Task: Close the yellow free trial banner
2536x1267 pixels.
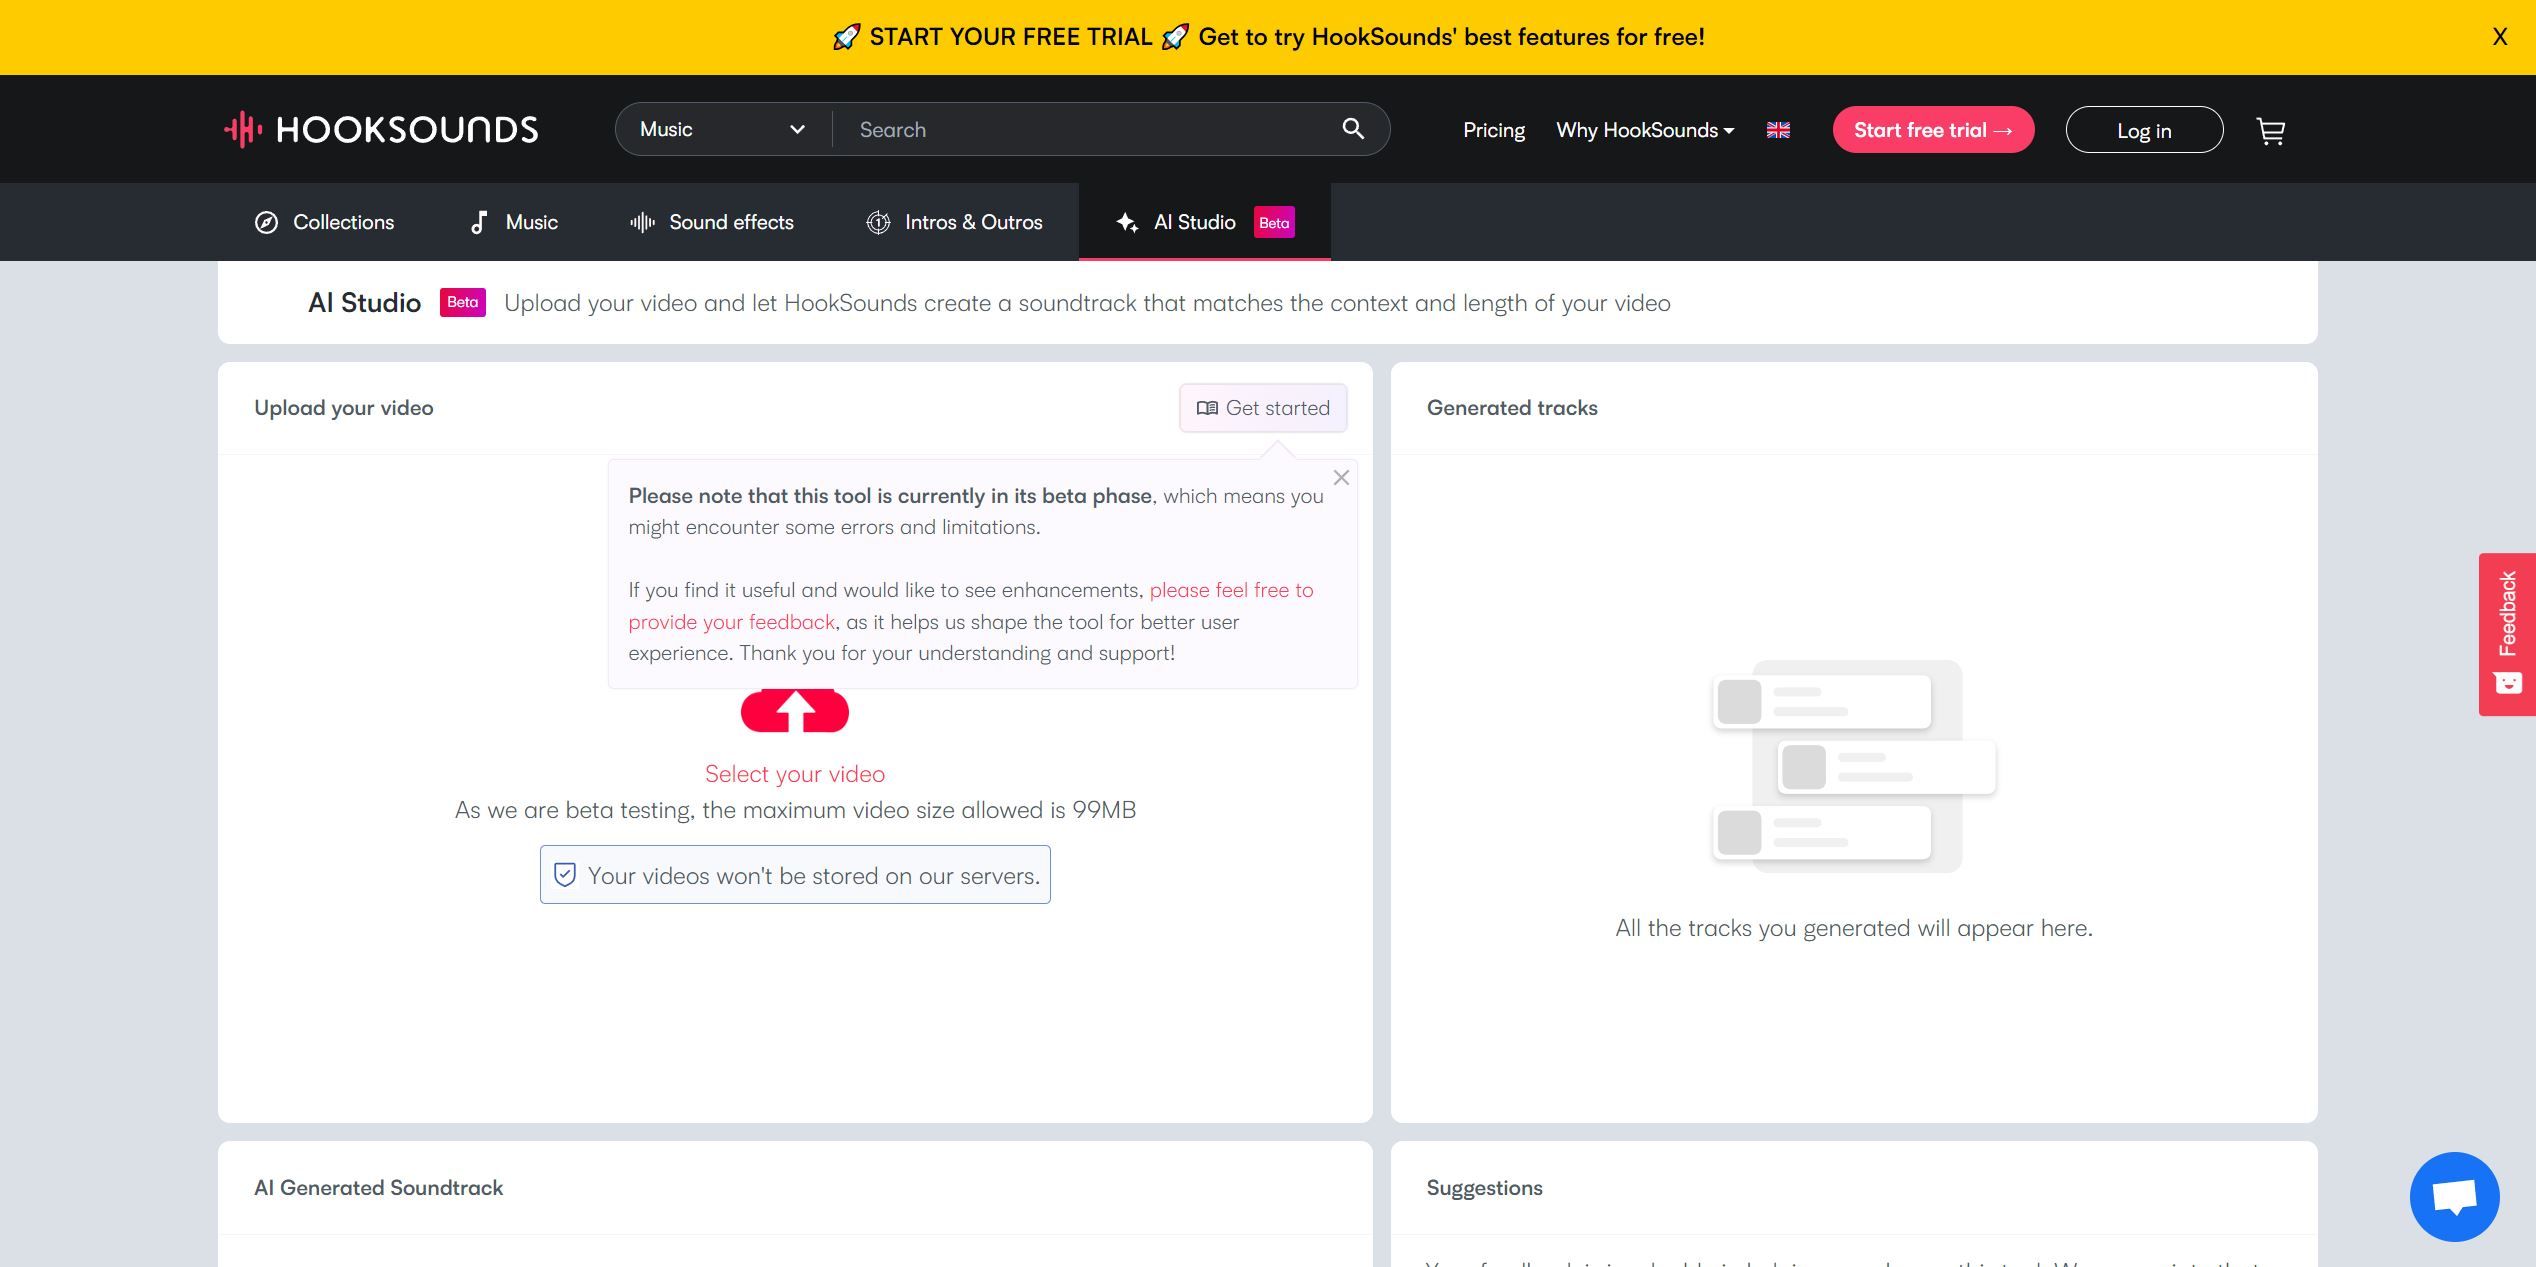Action: [2499, 36]
